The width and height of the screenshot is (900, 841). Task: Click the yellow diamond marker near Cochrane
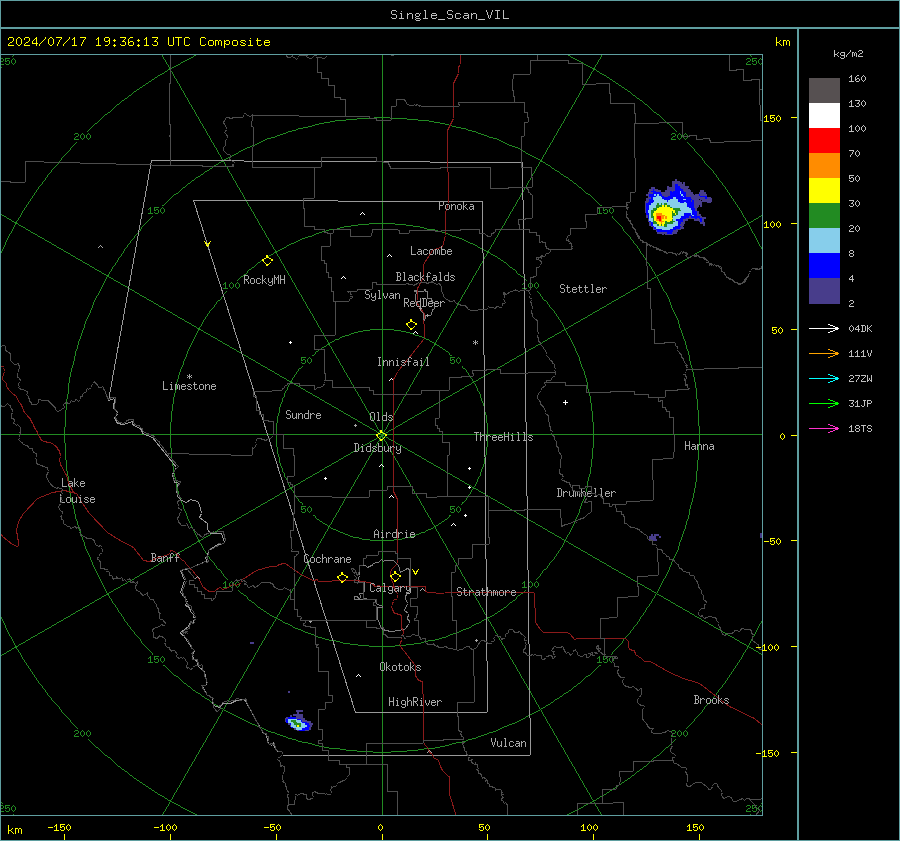coord(342,578)
